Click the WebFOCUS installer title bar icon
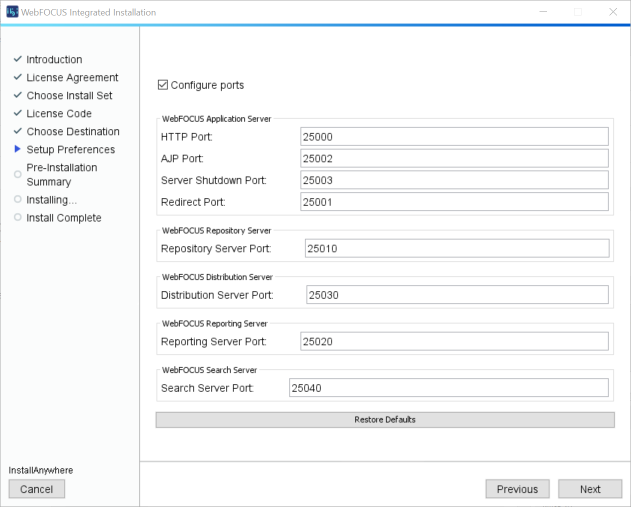 [12, 11]
